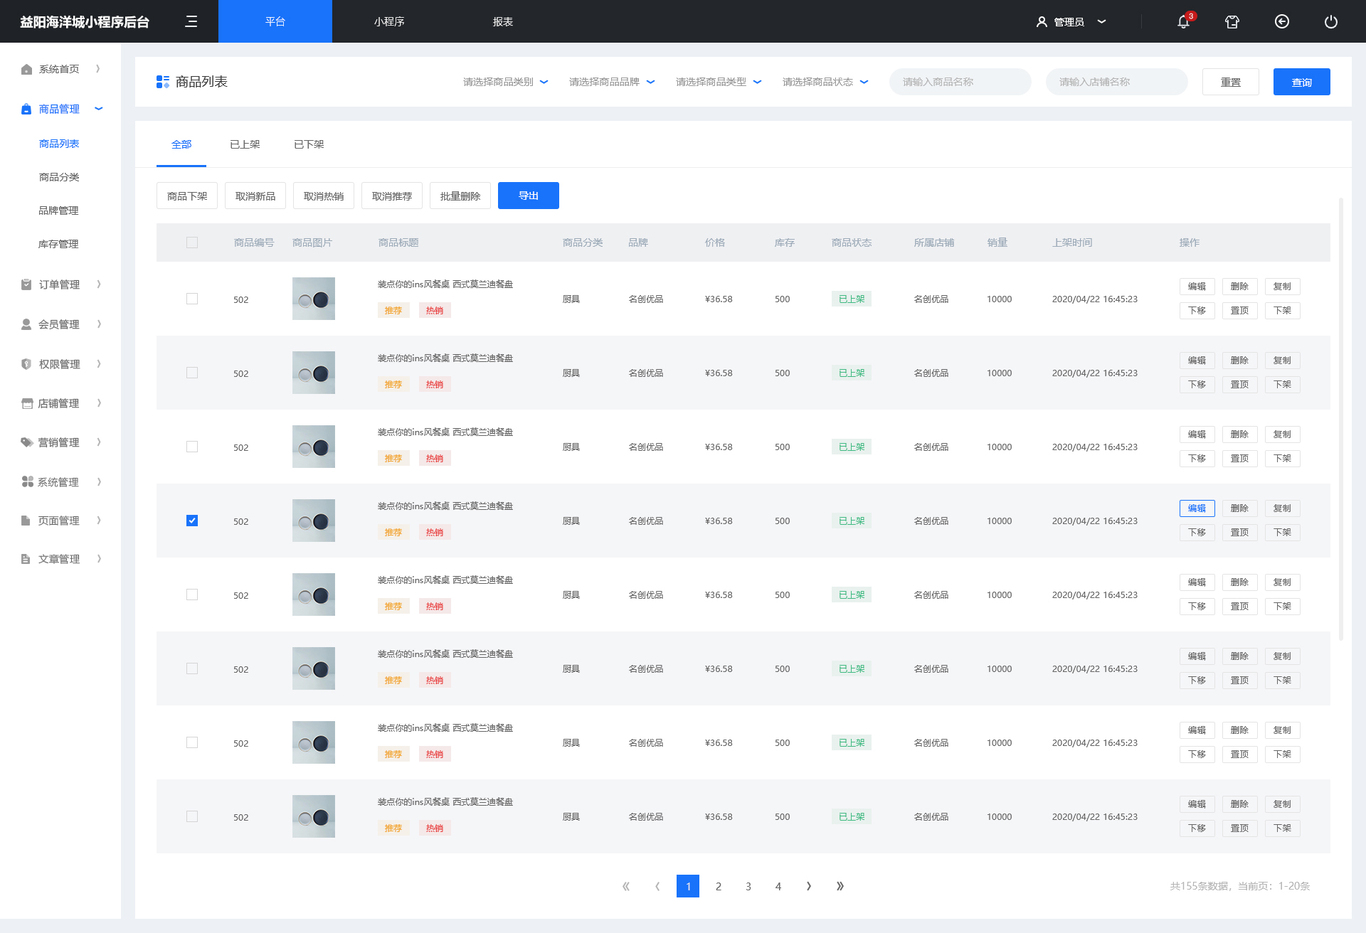Click the 系统首页 home icon

(27, 69)
